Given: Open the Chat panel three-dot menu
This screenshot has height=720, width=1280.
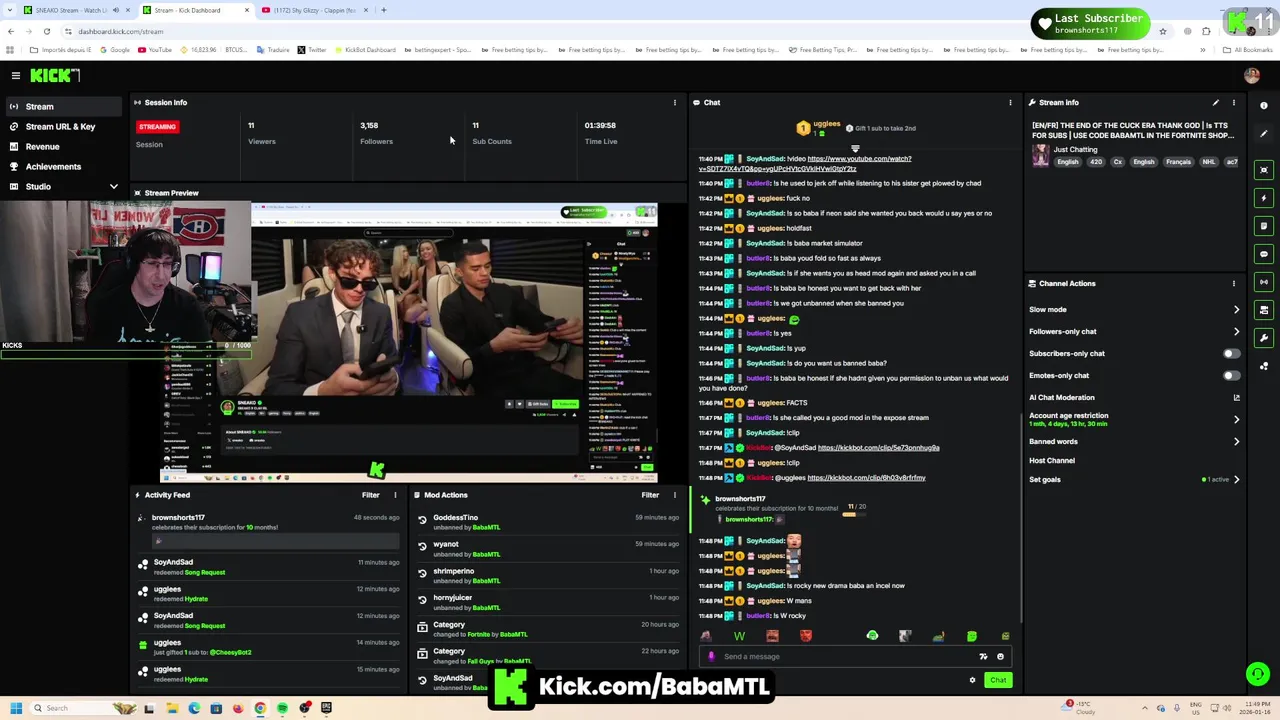Looking at the screenshot, I should [x=1010, y=102].
